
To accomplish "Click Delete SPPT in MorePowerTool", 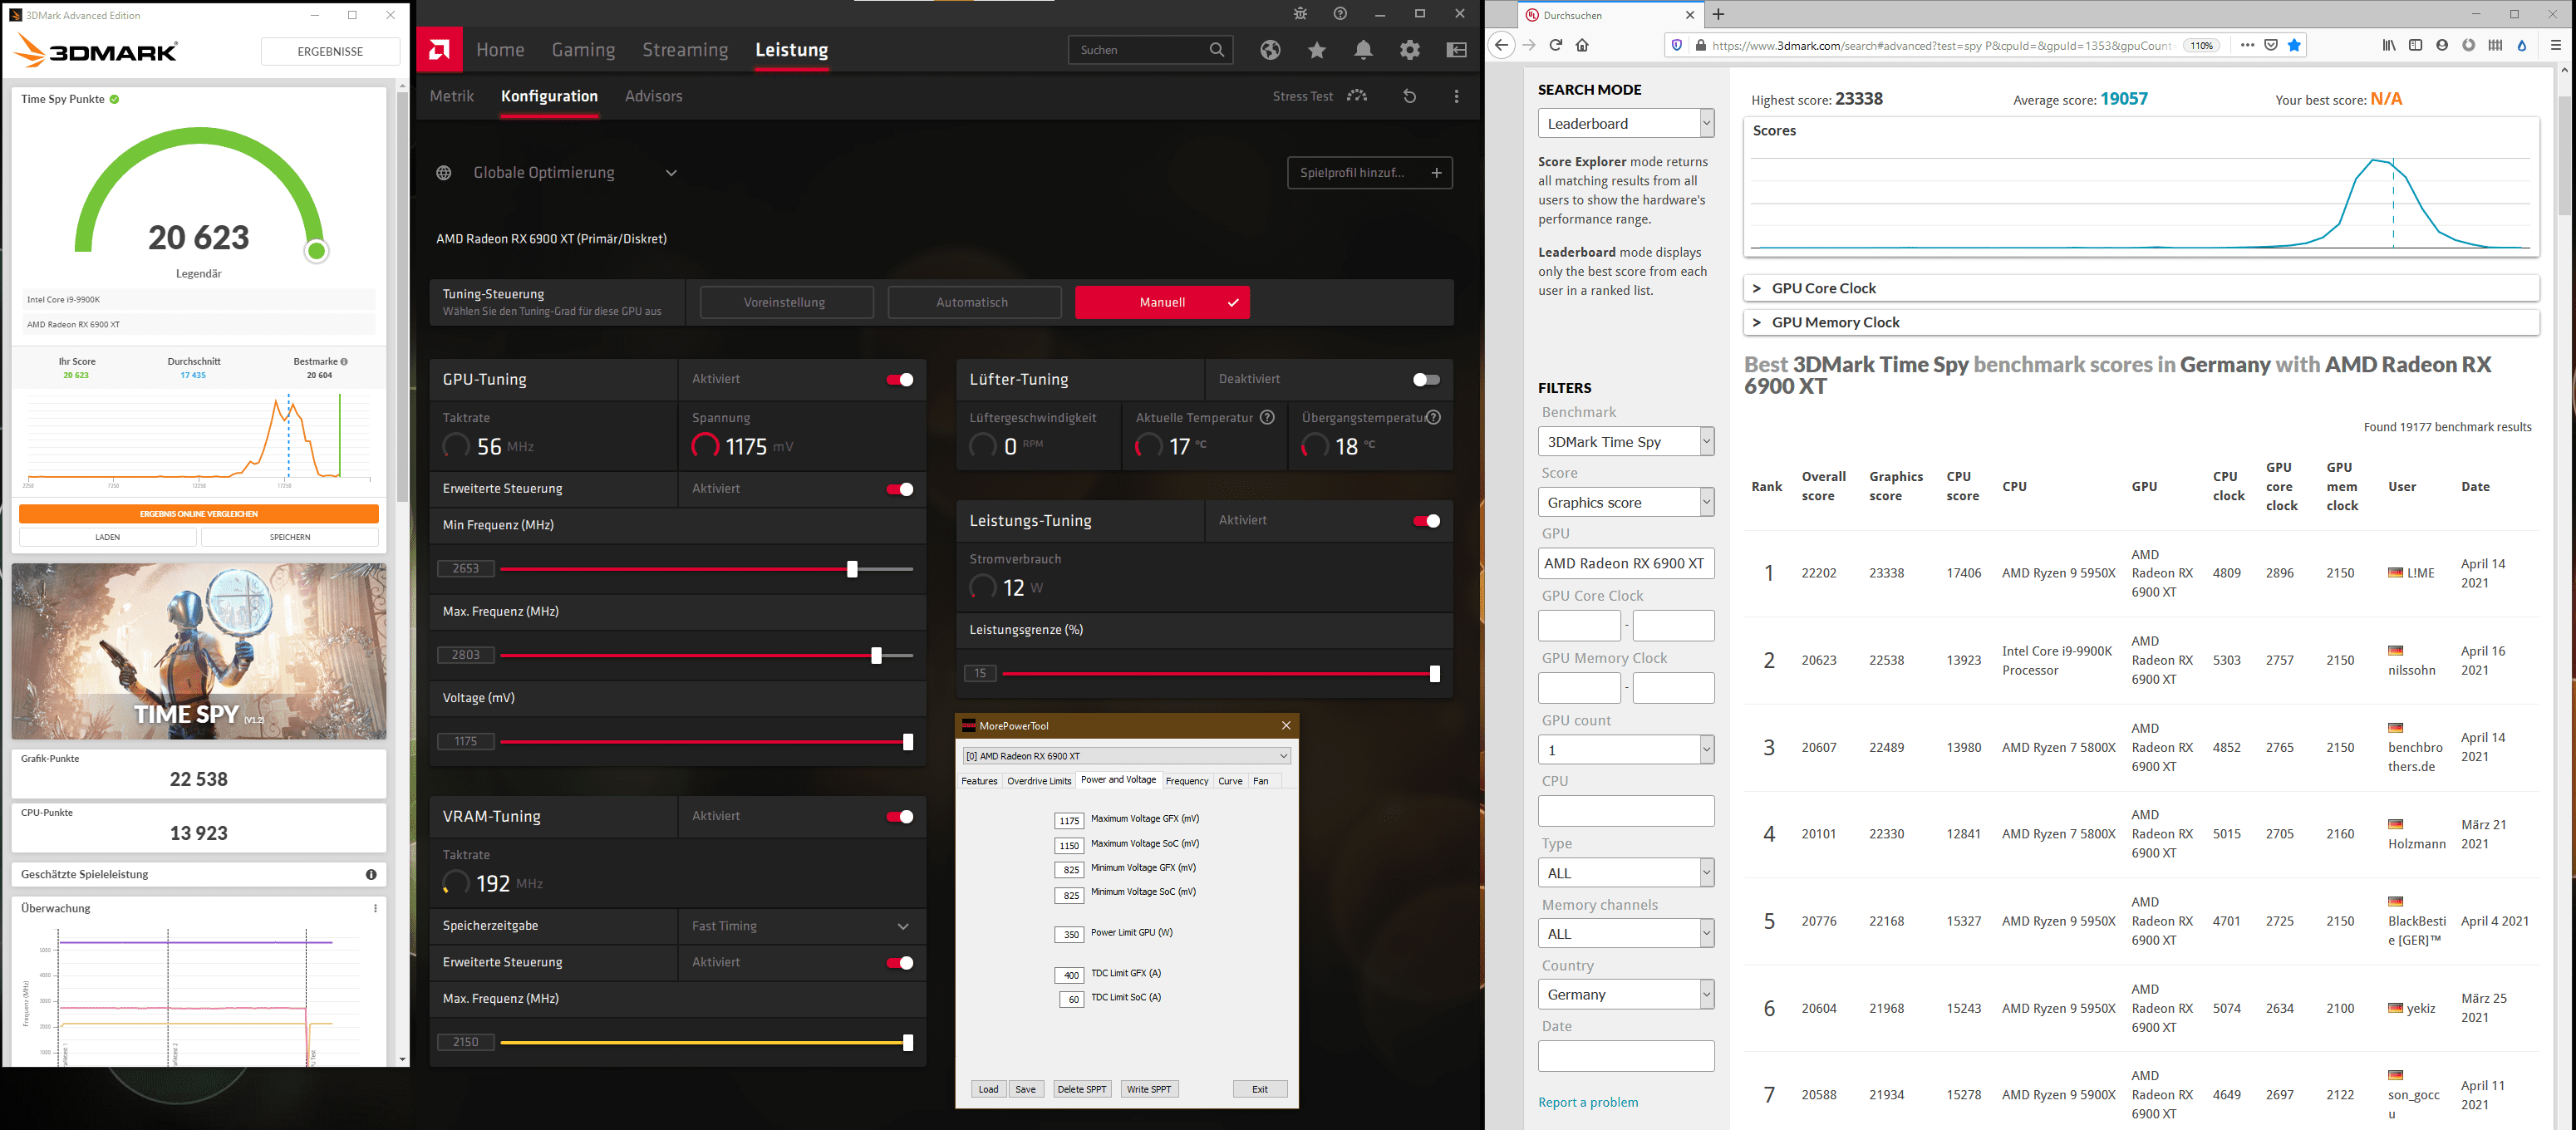I will 1081,1089.
